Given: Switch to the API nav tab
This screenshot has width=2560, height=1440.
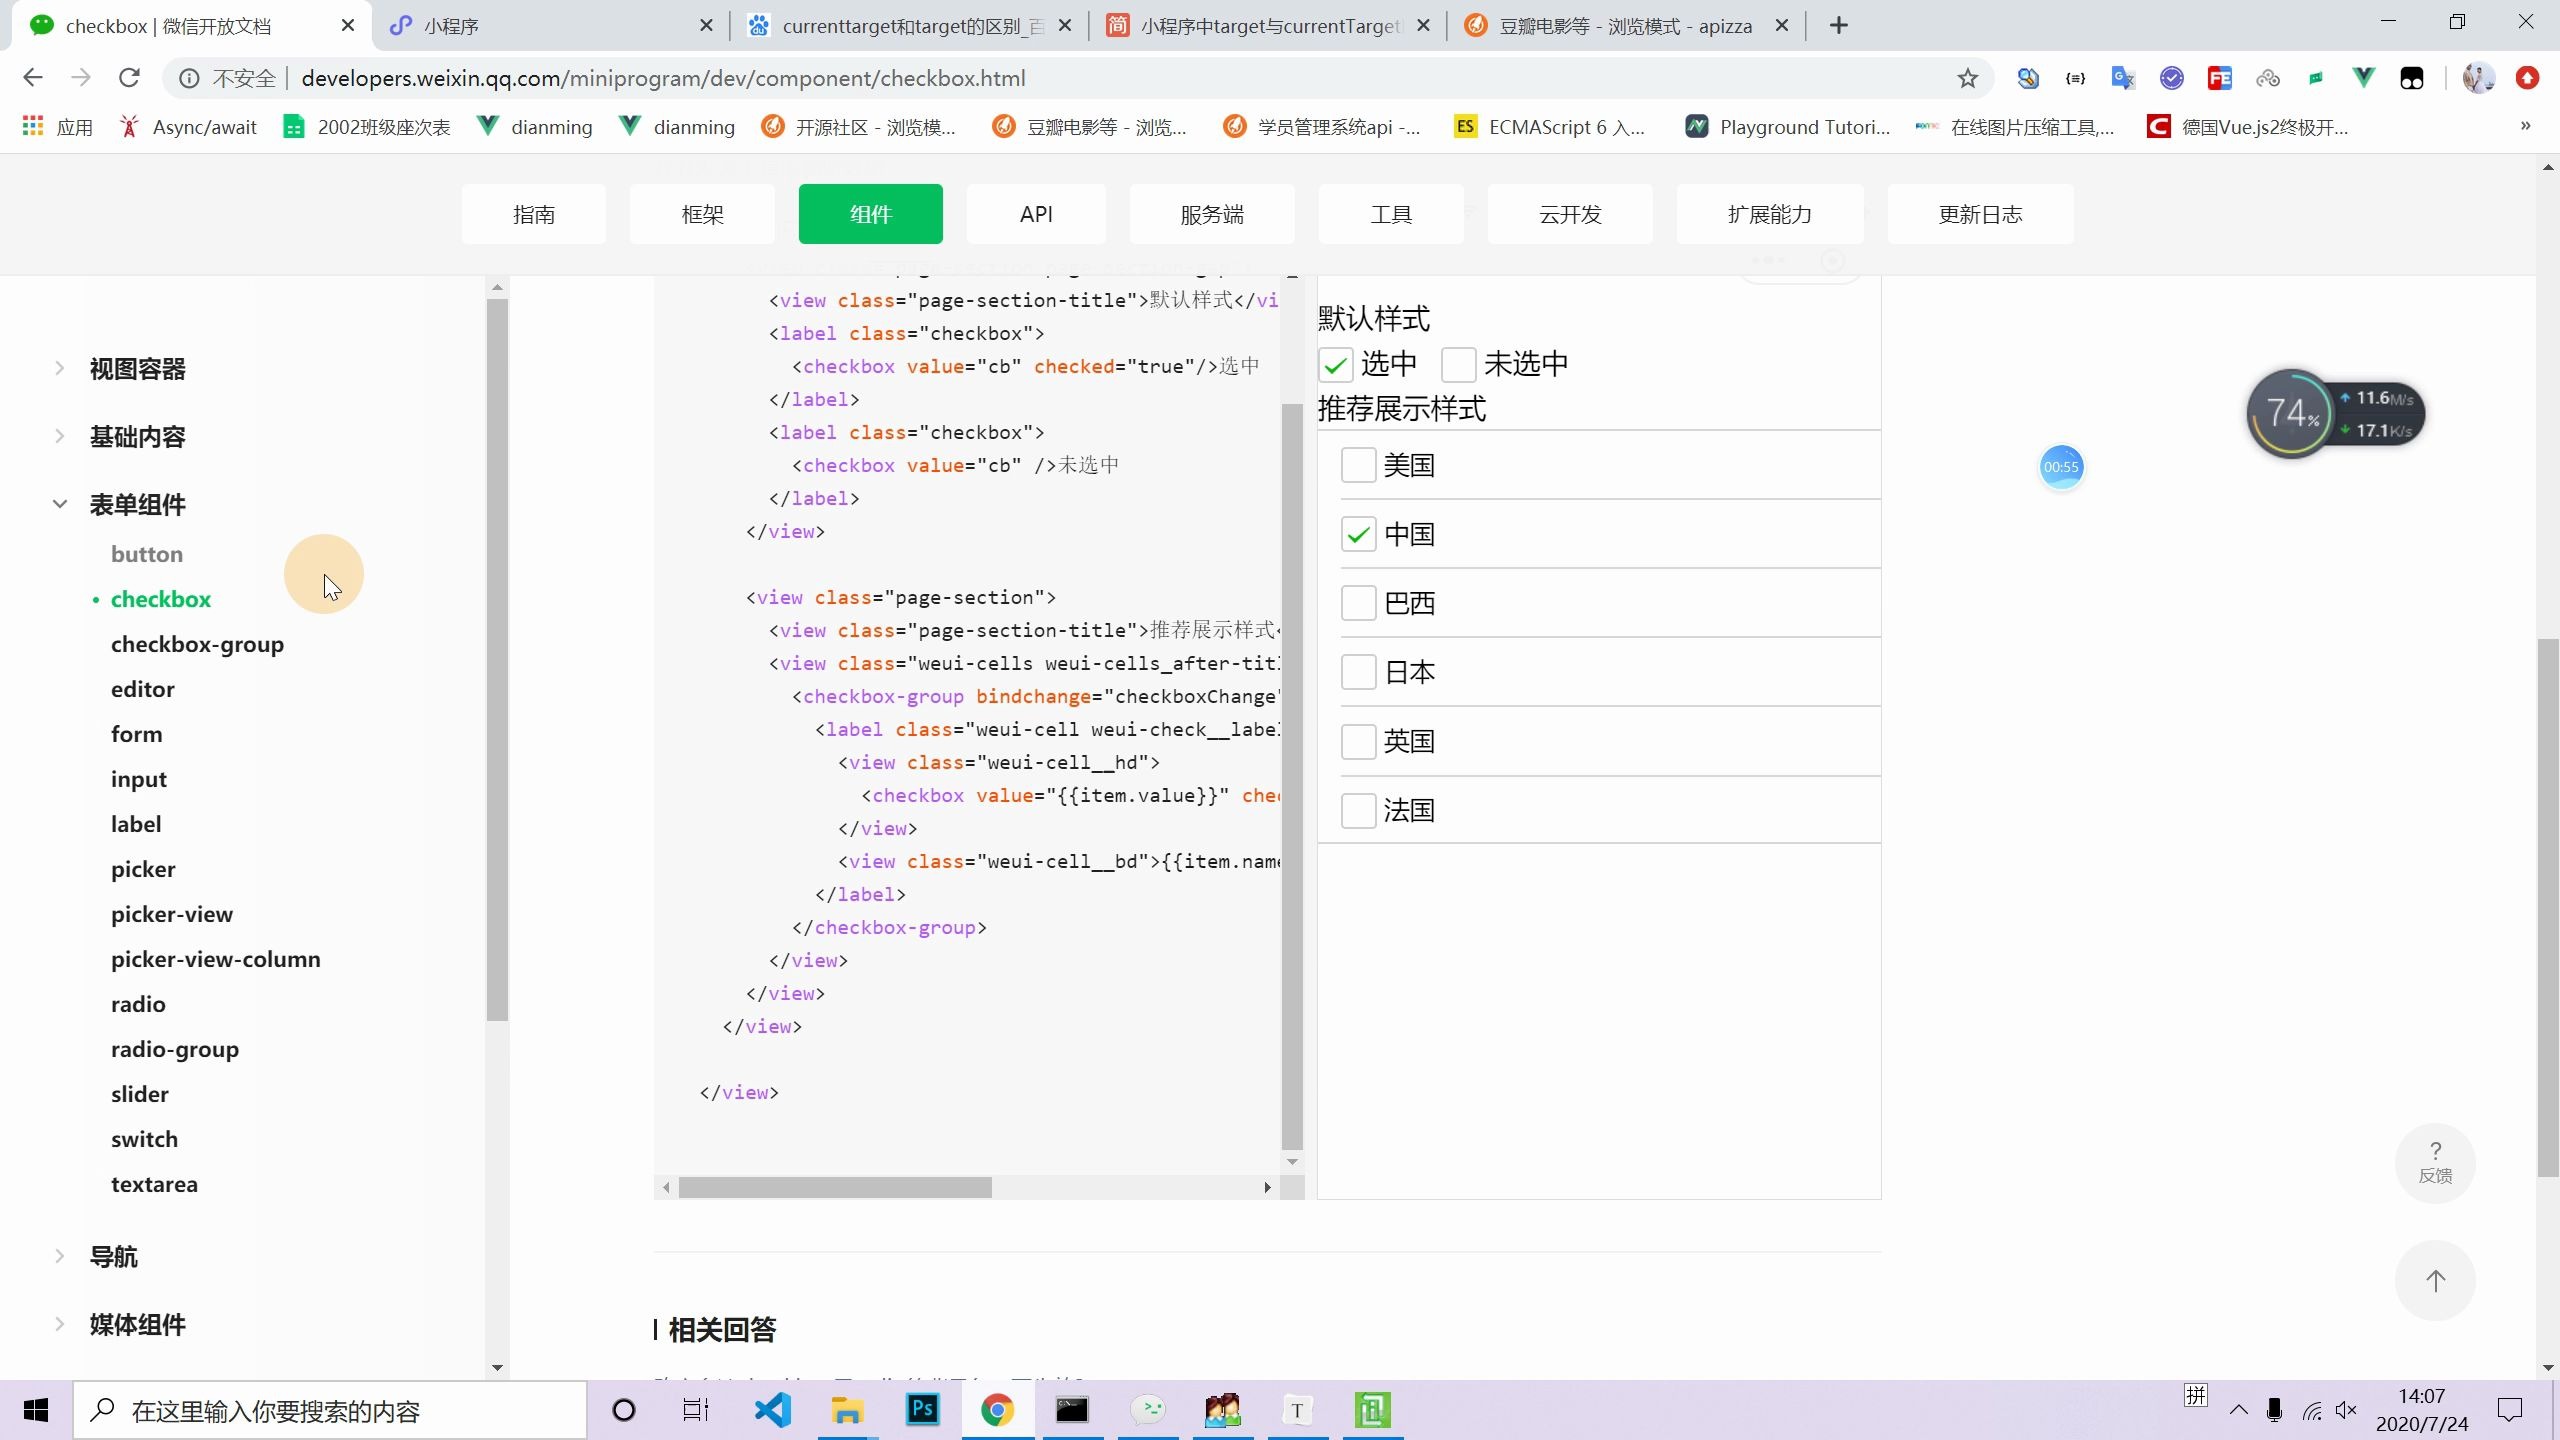Looking at the screenshot, I should point(1036,214).
